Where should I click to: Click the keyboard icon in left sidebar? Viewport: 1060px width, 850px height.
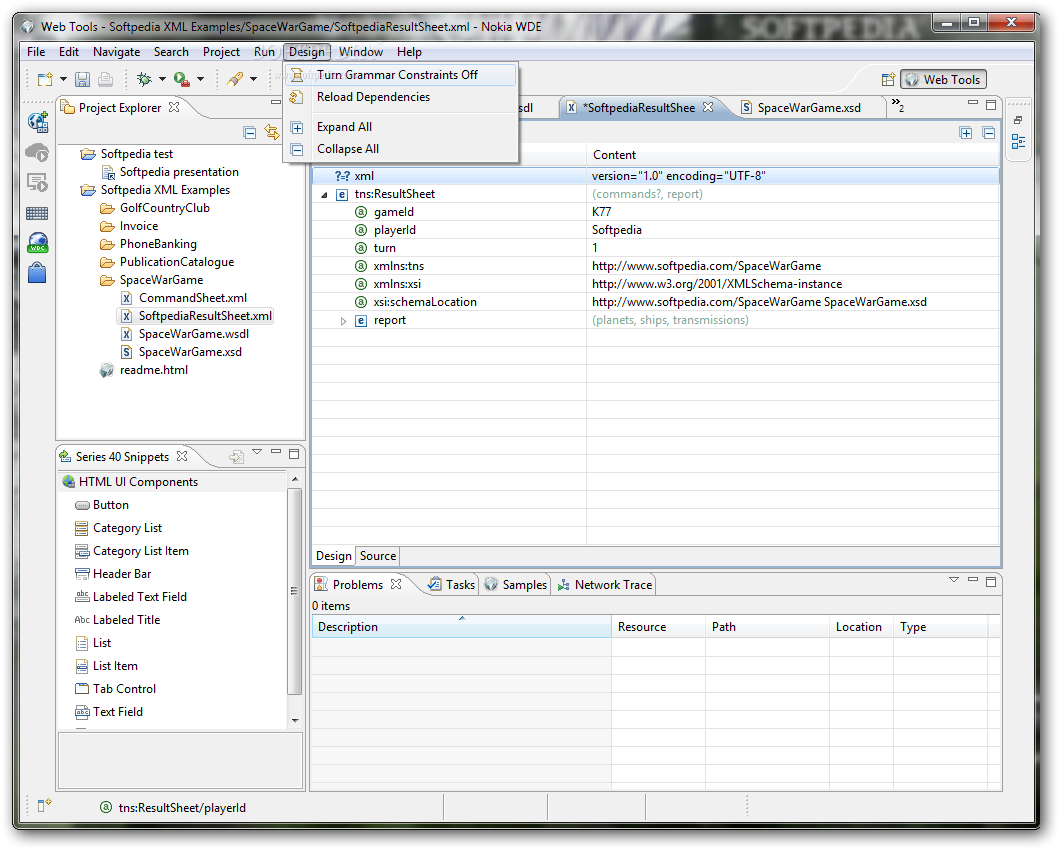click(x=37, y=214)
